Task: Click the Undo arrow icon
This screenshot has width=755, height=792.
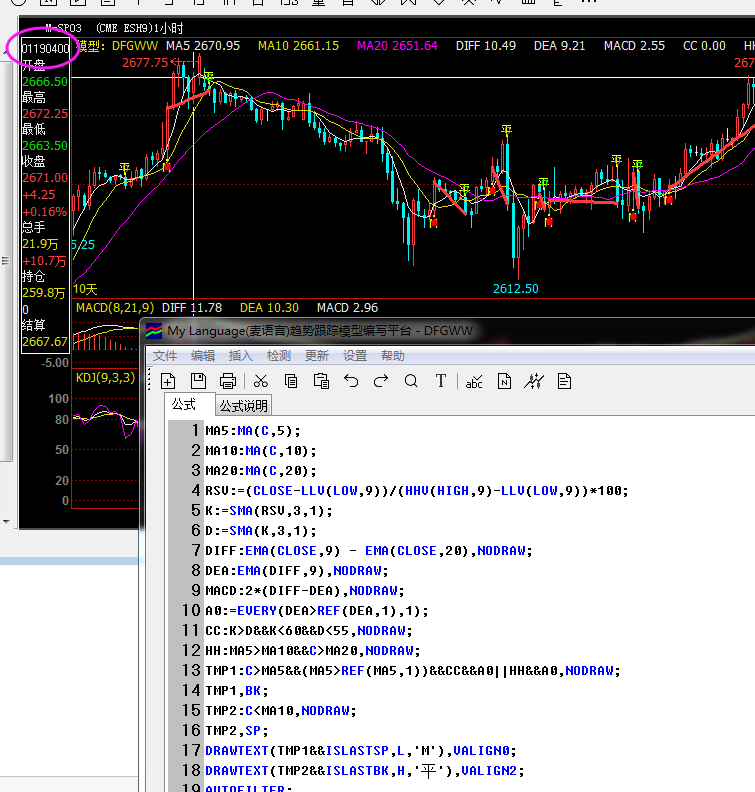Action: coord(351,381)
